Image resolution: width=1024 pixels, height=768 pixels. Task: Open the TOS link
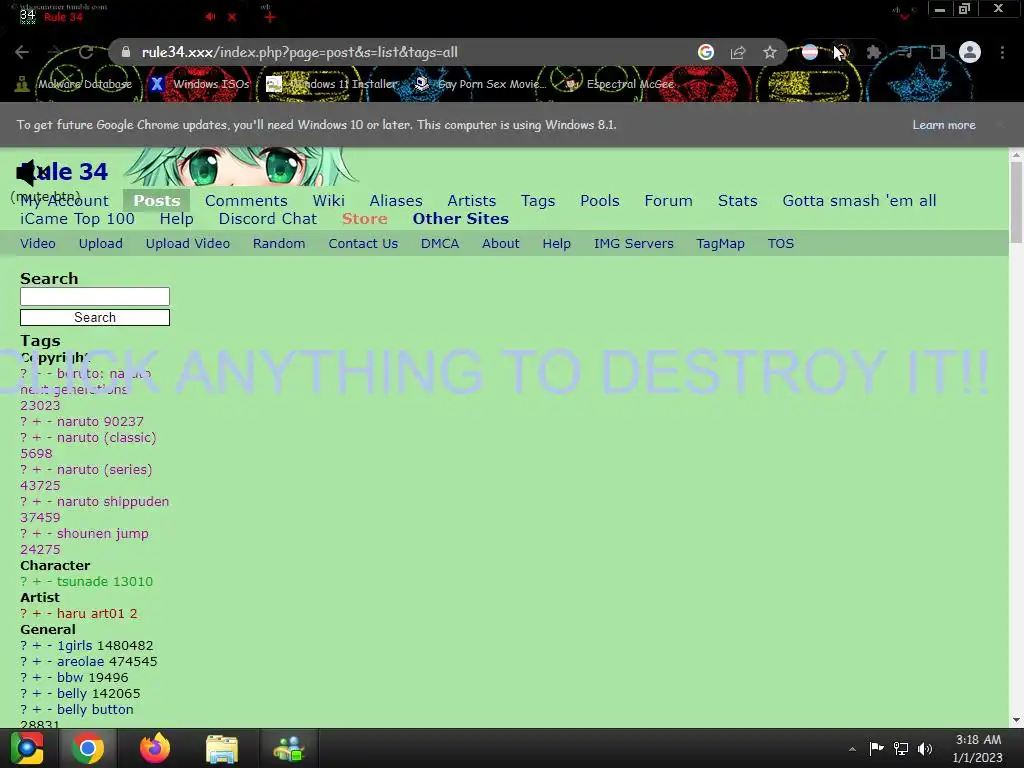tap(780, 244)
